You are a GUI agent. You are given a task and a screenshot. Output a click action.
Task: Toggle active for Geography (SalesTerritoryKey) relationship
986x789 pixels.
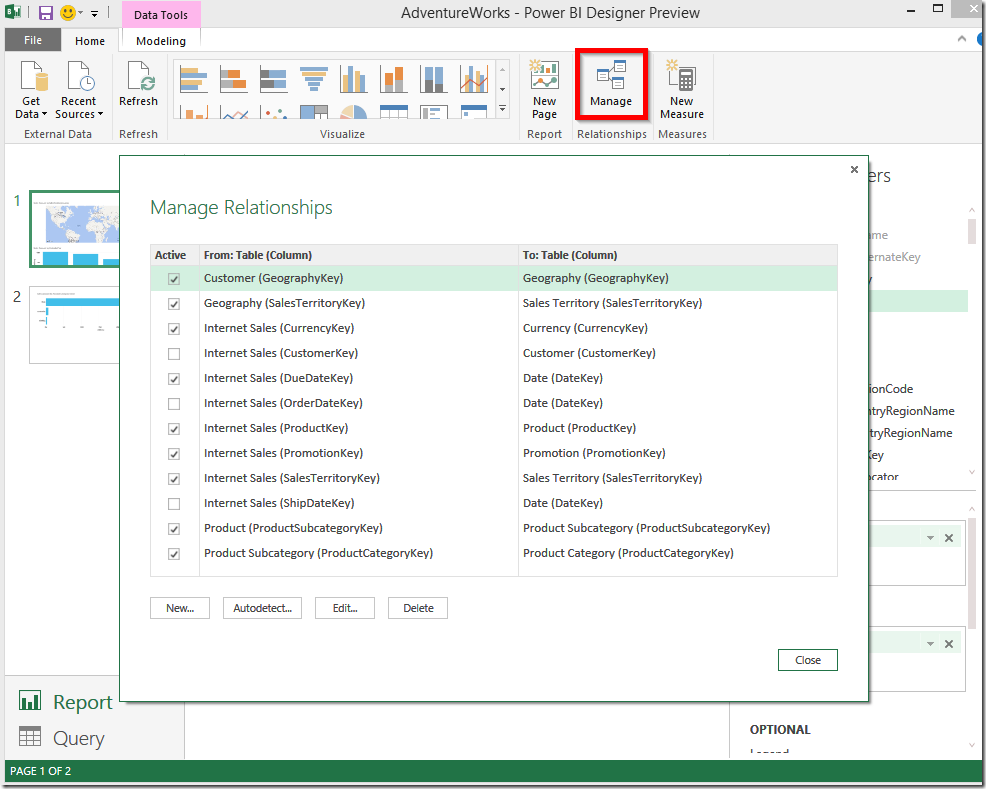point(174,304)
